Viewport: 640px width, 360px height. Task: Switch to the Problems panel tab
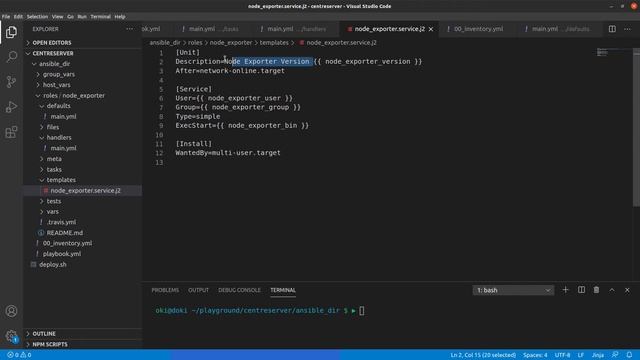[x=165, y=290]
